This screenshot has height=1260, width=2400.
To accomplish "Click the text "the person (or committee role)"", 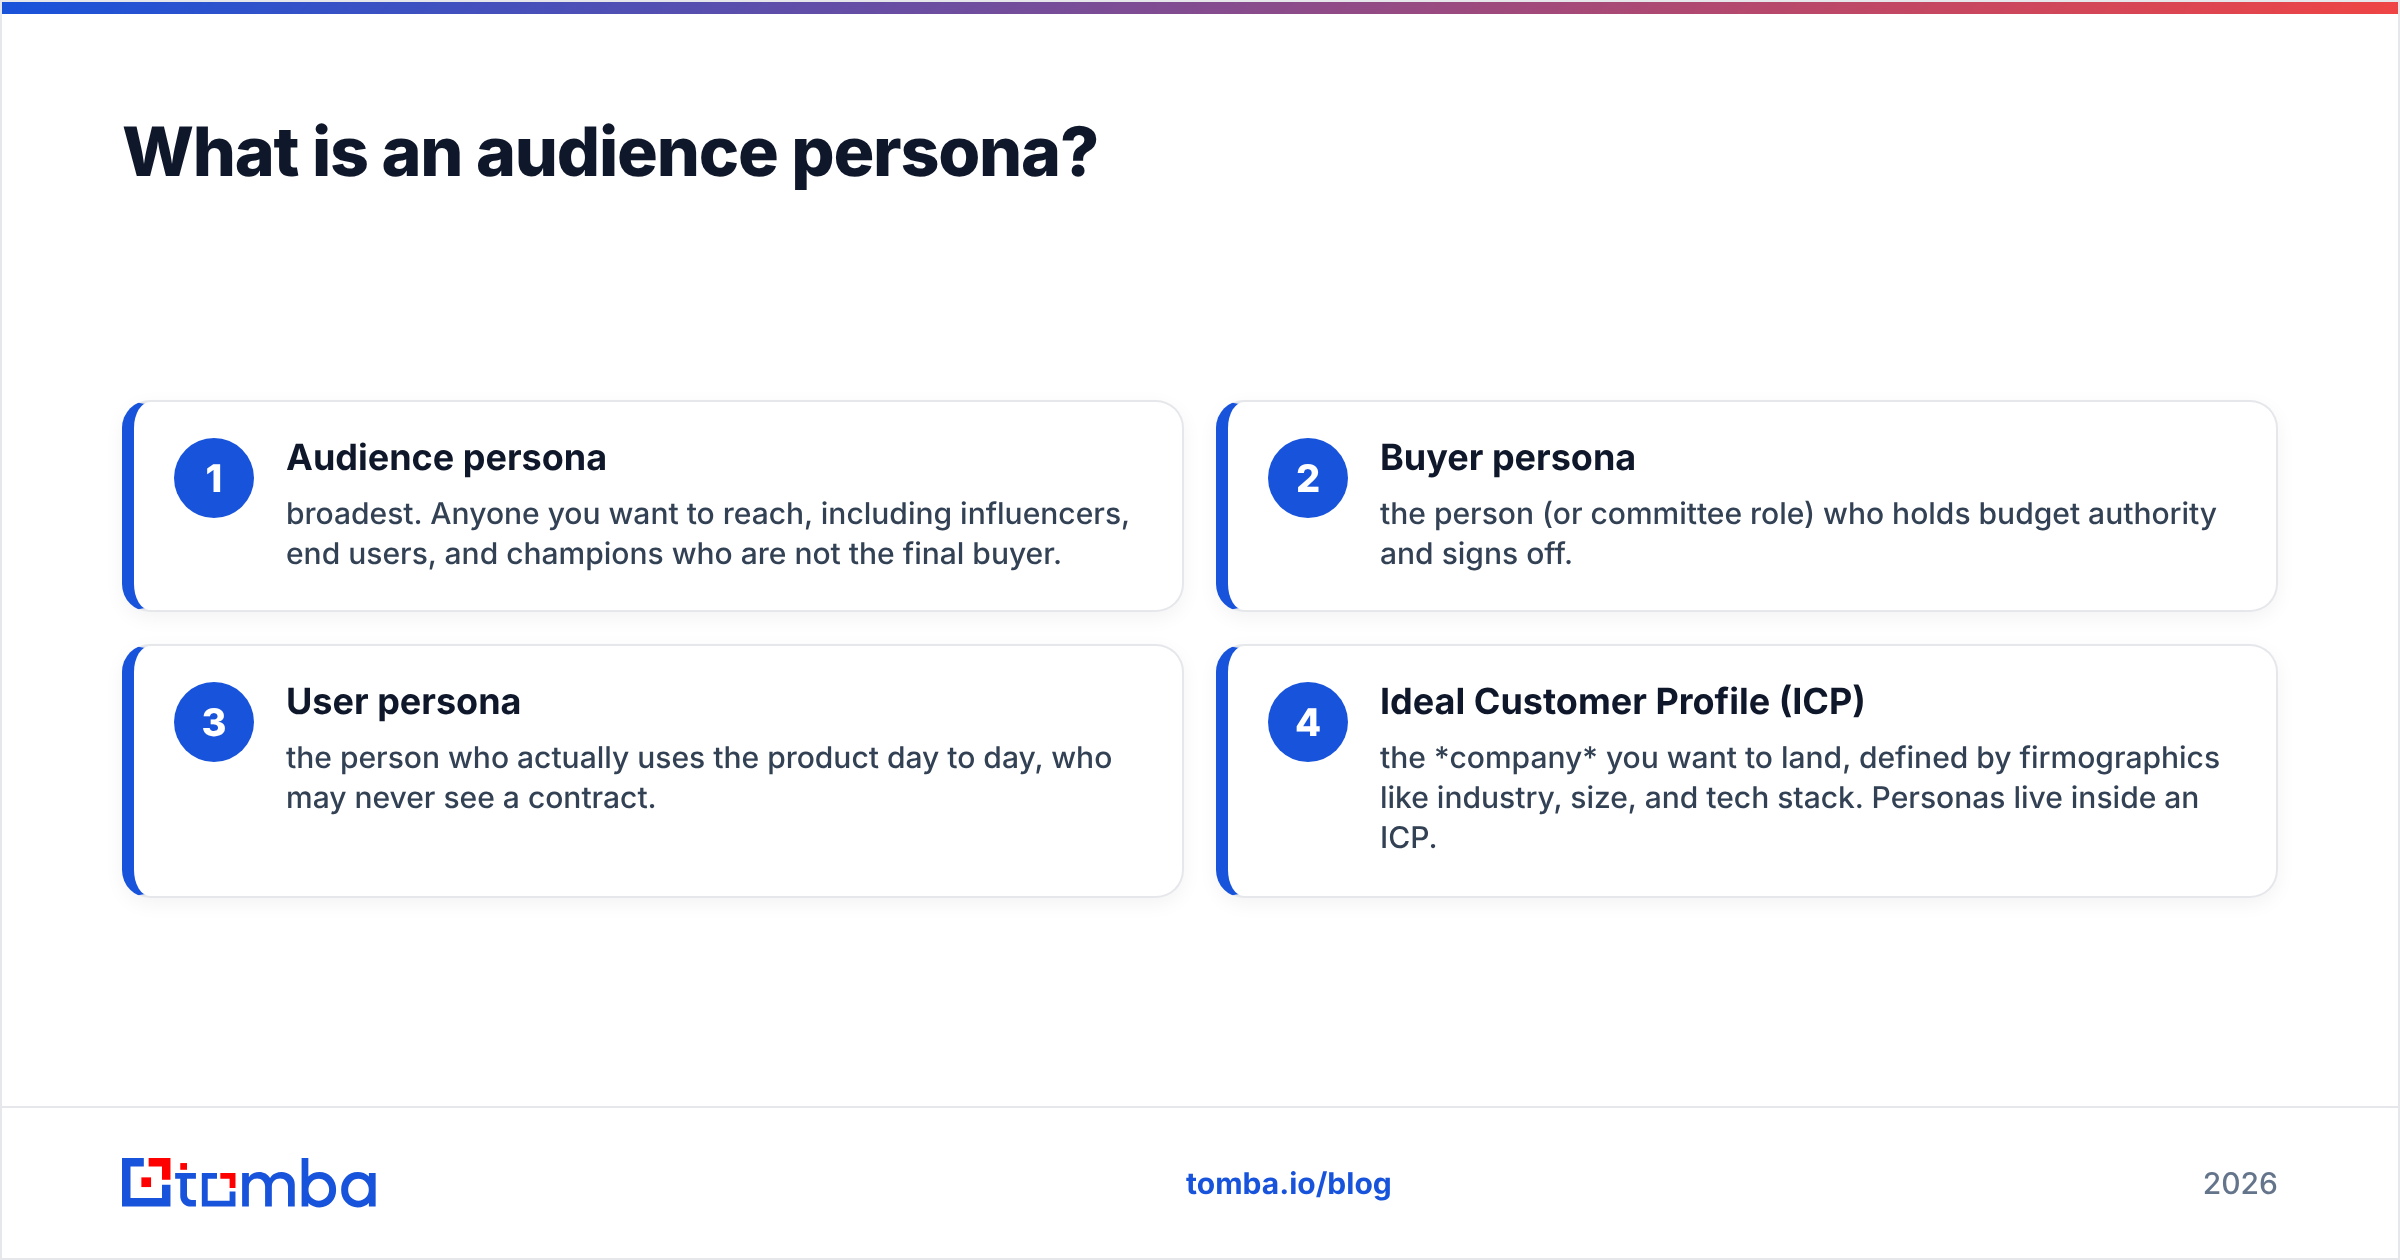I will [1597, 514].
